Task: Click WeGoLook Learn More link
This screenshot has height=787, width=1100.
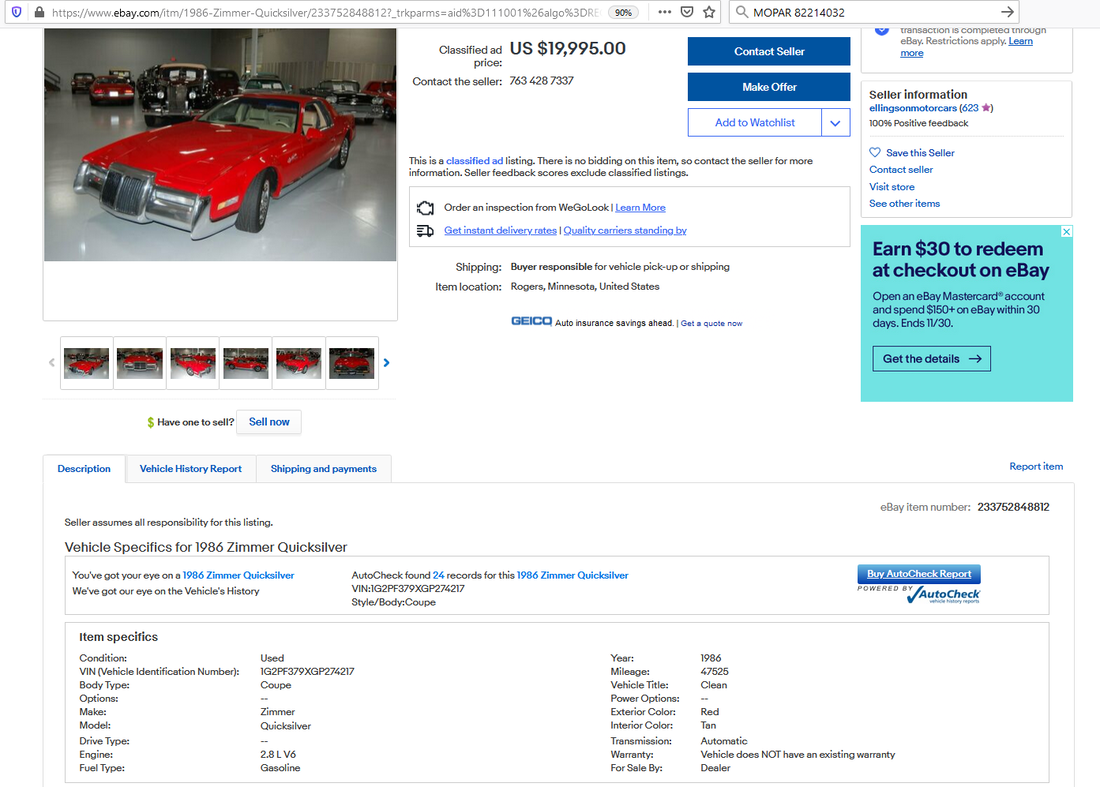Action: point(640,208)
